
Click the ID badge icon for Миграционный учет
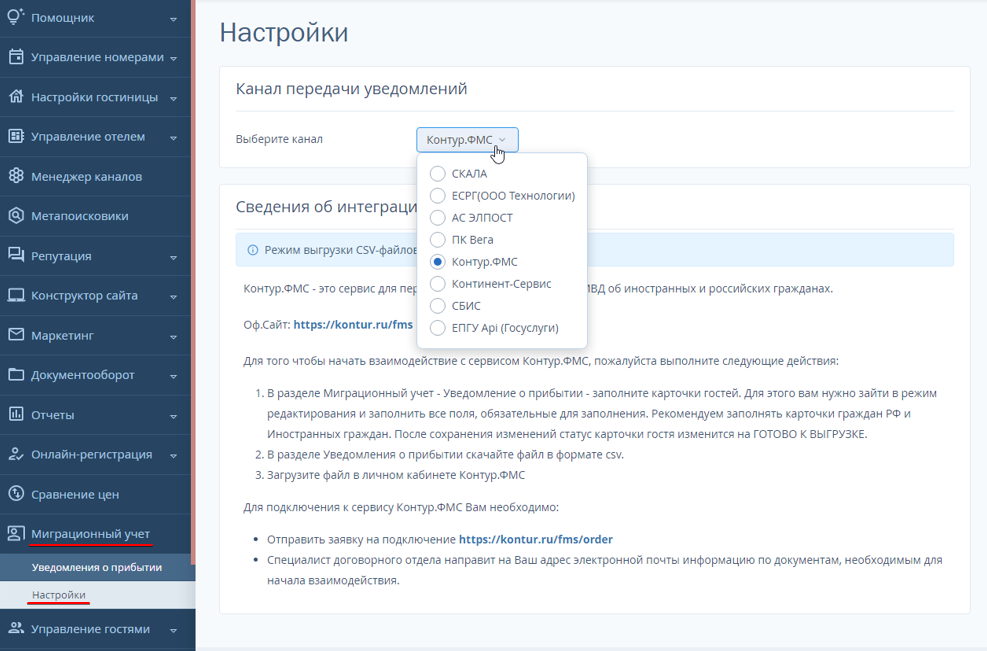[16, 533]
